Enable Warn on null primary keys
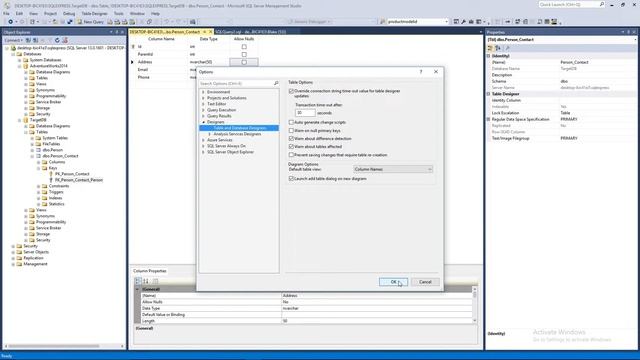The width and height of the screenshot is (640, 360). point(291,131)
